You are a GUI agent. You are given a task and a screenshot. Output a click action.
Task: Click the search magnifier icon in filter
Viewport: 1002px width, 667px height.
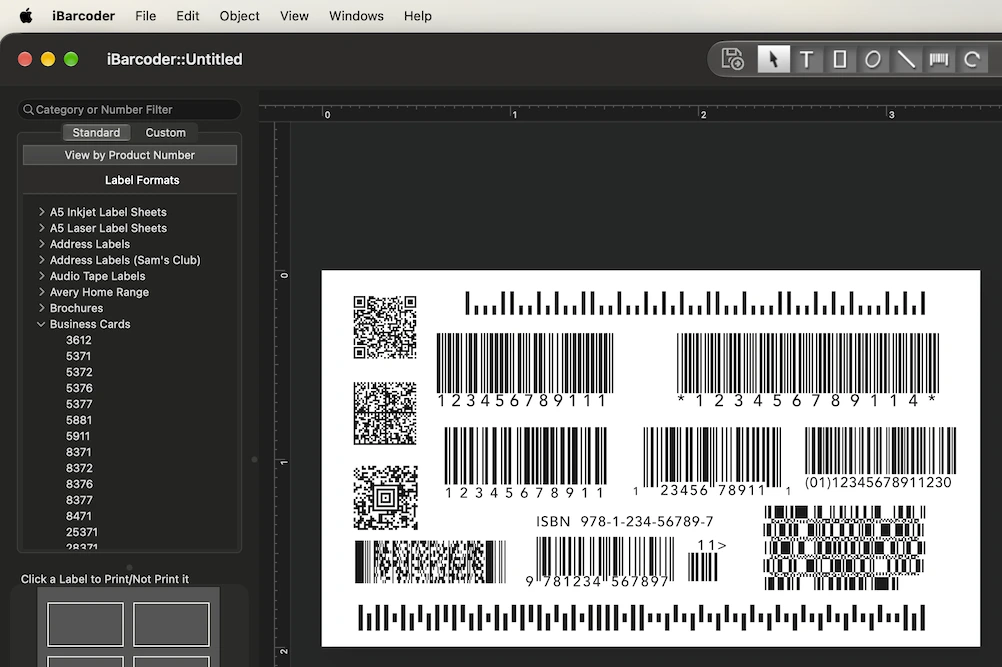[28, 110]
